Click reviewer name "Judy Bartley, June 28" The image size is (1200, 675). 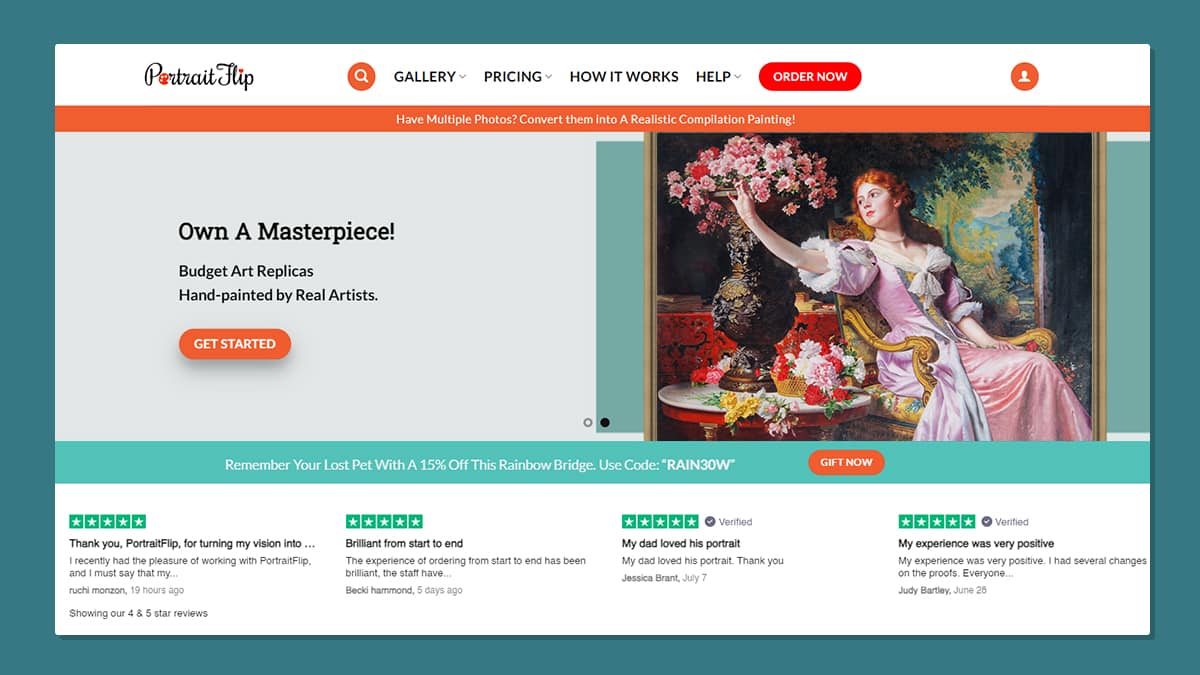pos(943,591)
